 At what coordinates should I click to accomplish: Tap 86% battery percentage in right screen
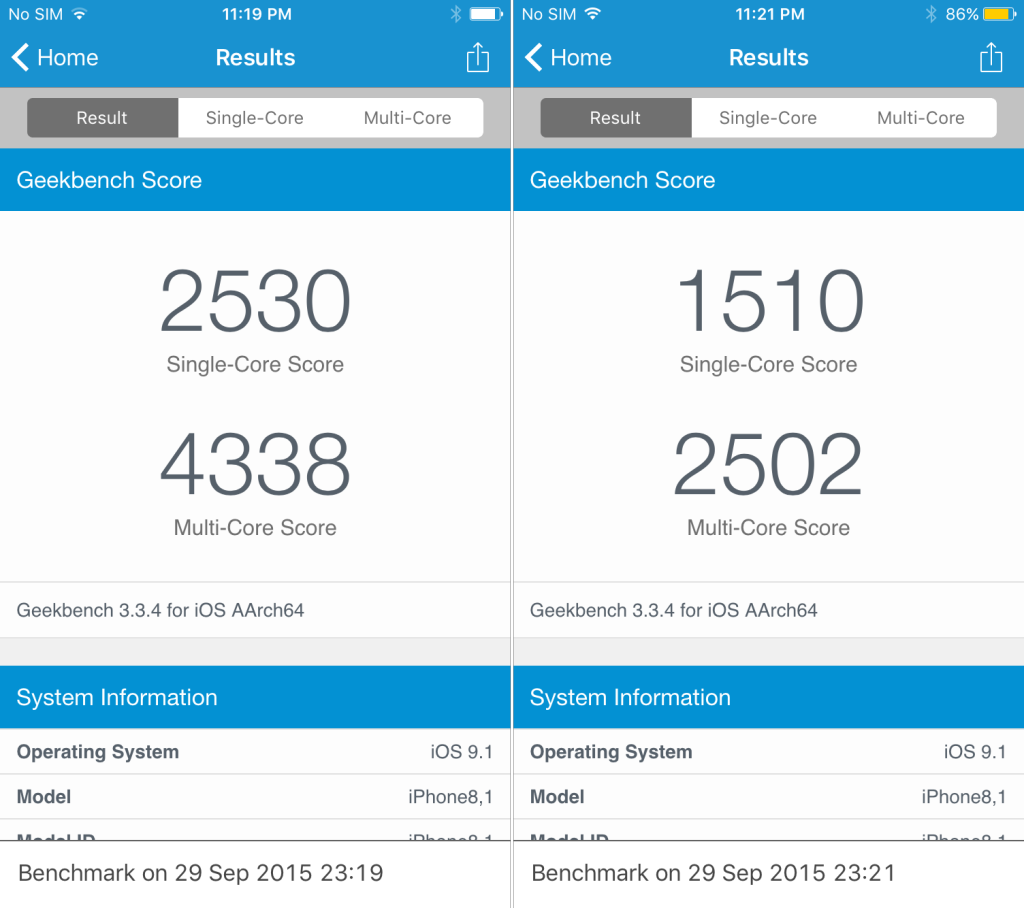961,14
